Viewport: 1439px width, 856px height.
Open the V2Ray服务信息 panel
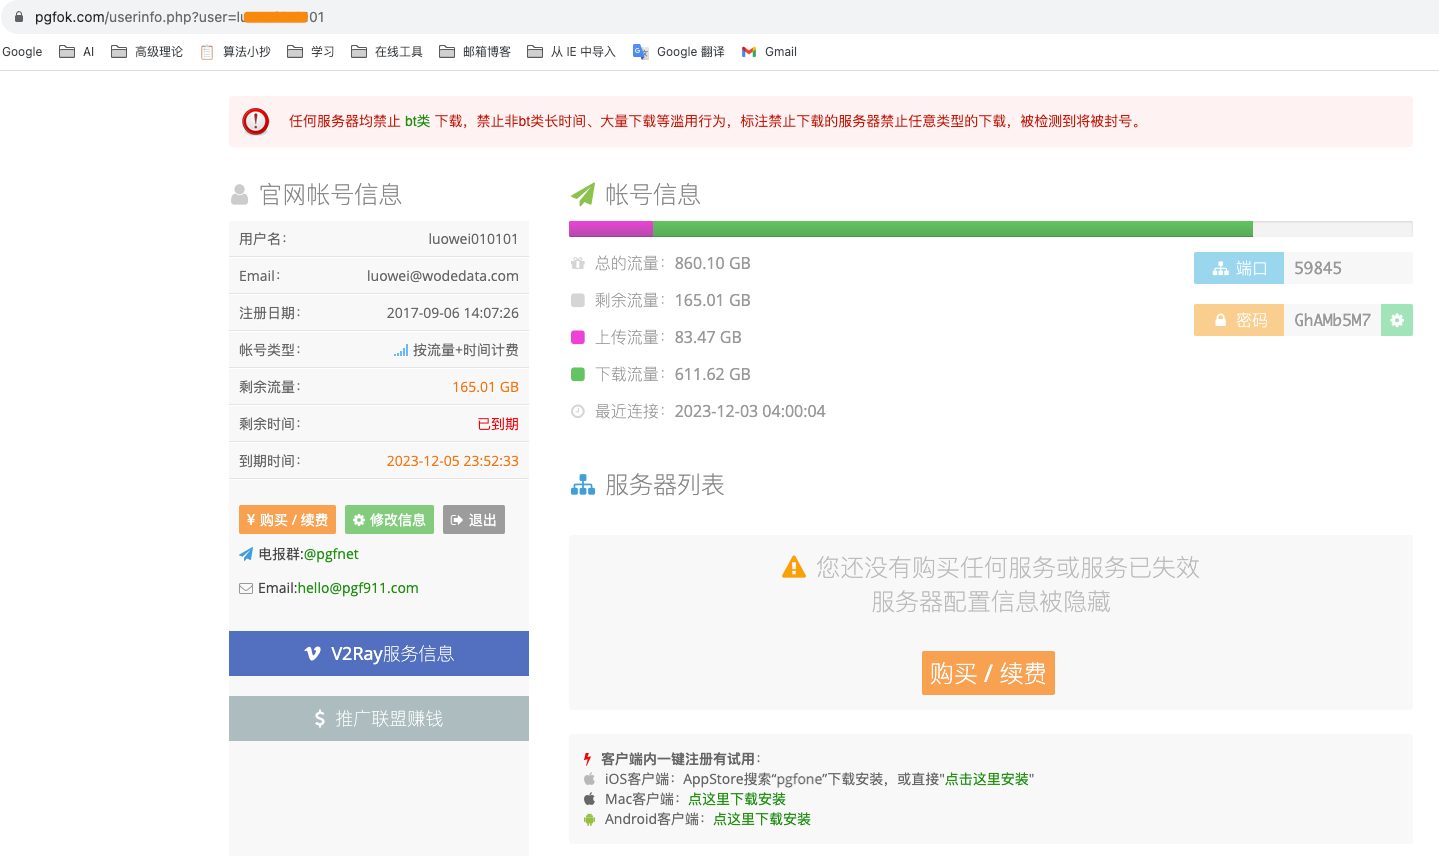[x=379, y=653]
